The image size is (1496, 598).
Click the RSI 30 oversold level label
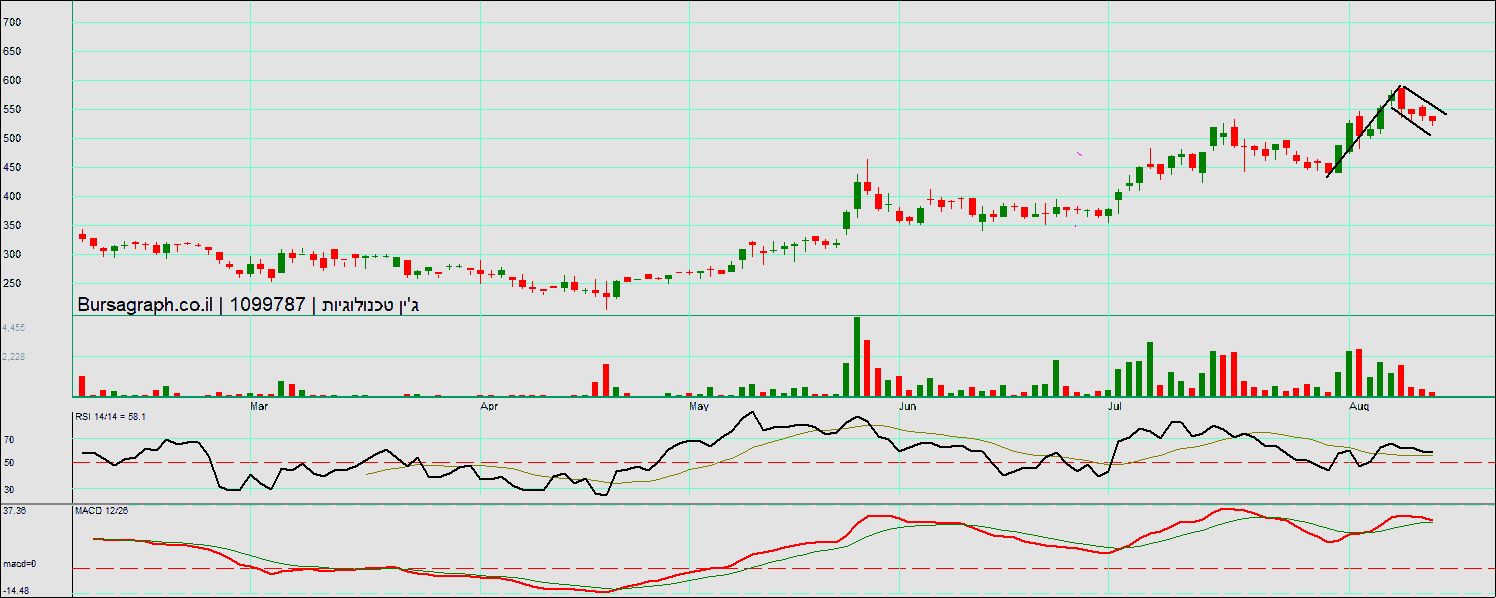click(x=9, y=490)
